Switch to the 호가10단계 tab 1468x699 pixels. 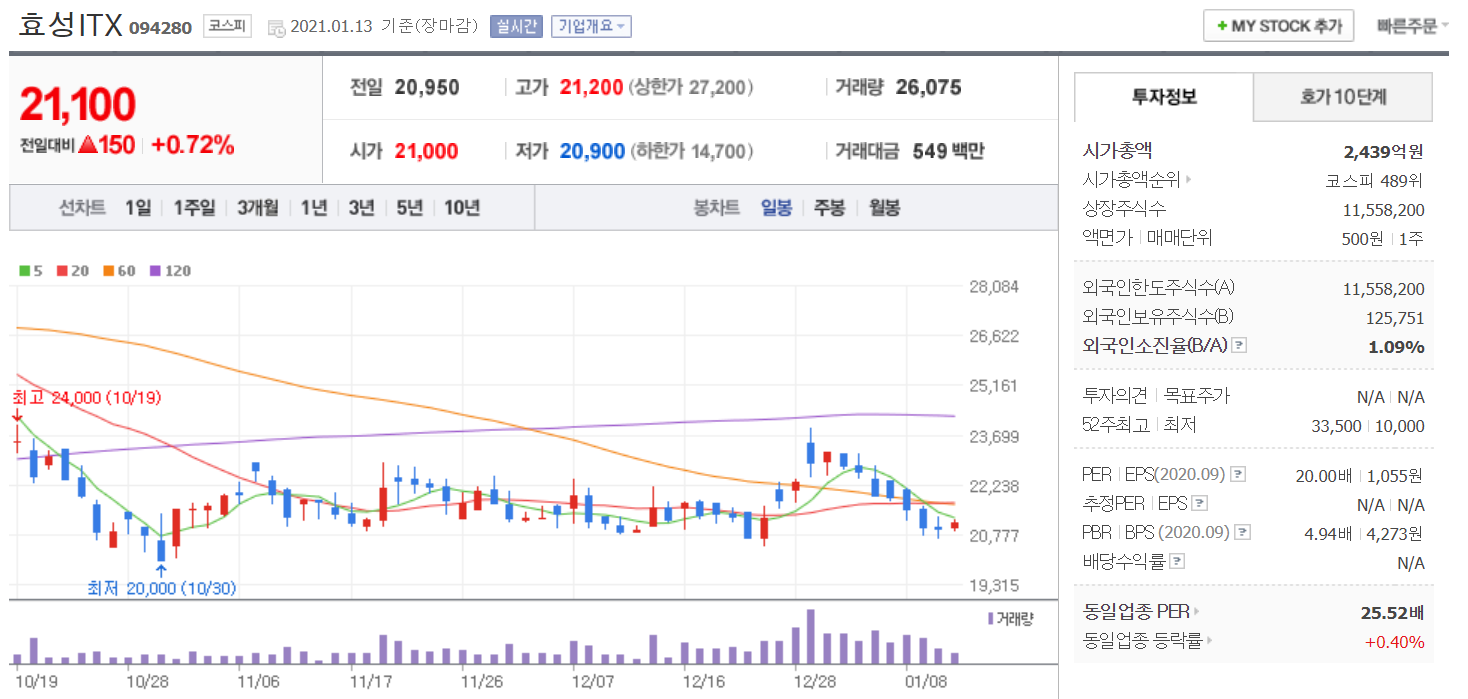pos(1342,97)
